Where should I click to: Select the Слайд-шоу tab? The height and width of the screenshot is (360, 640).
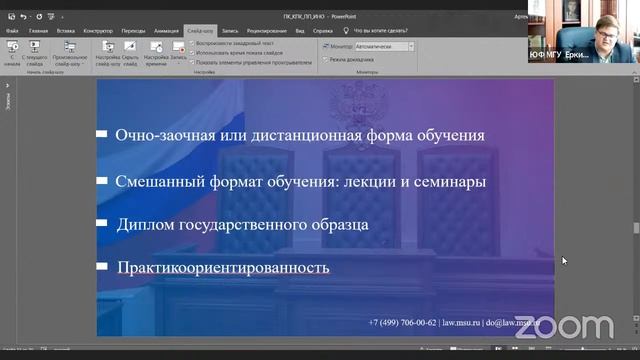click(200, 31)
